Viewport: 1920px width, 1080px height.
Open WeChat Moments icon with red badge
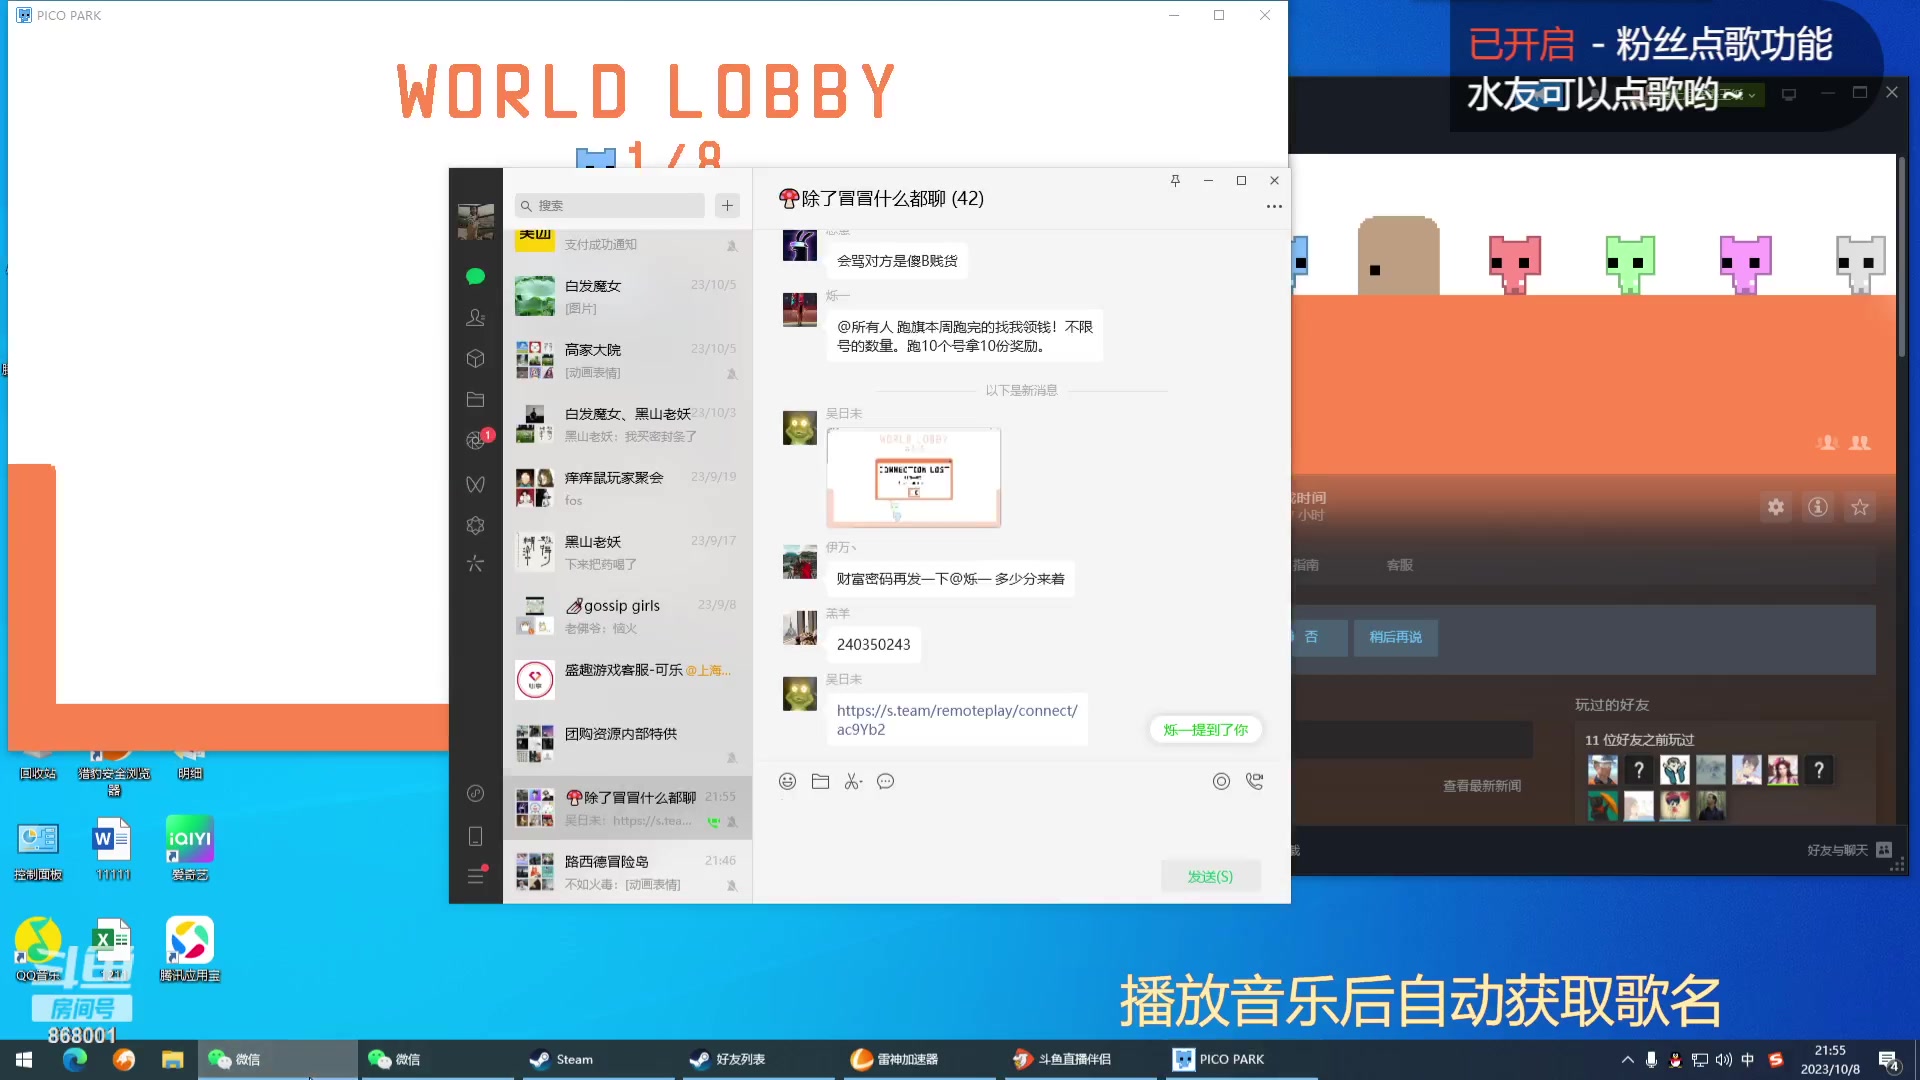click(x=476, y=441)
